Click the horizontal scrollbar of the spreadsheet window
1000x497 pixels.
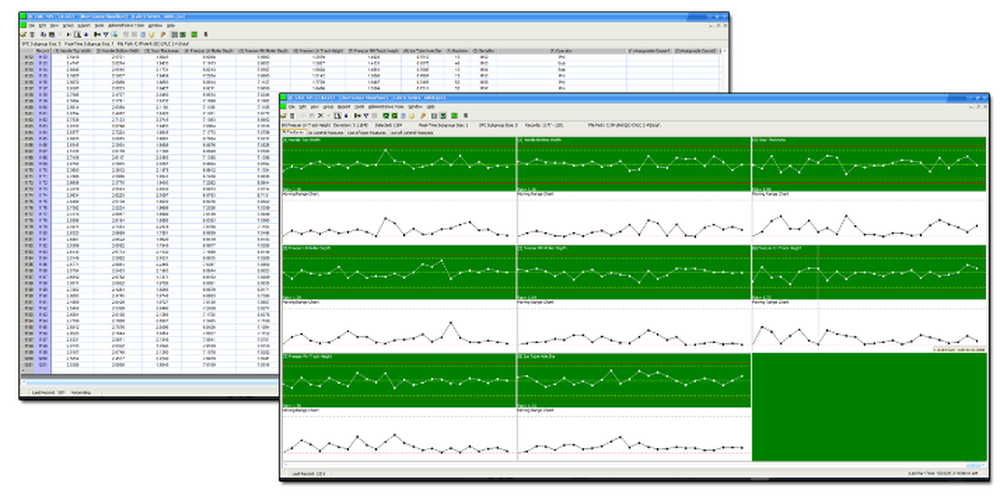pyautogui.click(x=150, y=382)
